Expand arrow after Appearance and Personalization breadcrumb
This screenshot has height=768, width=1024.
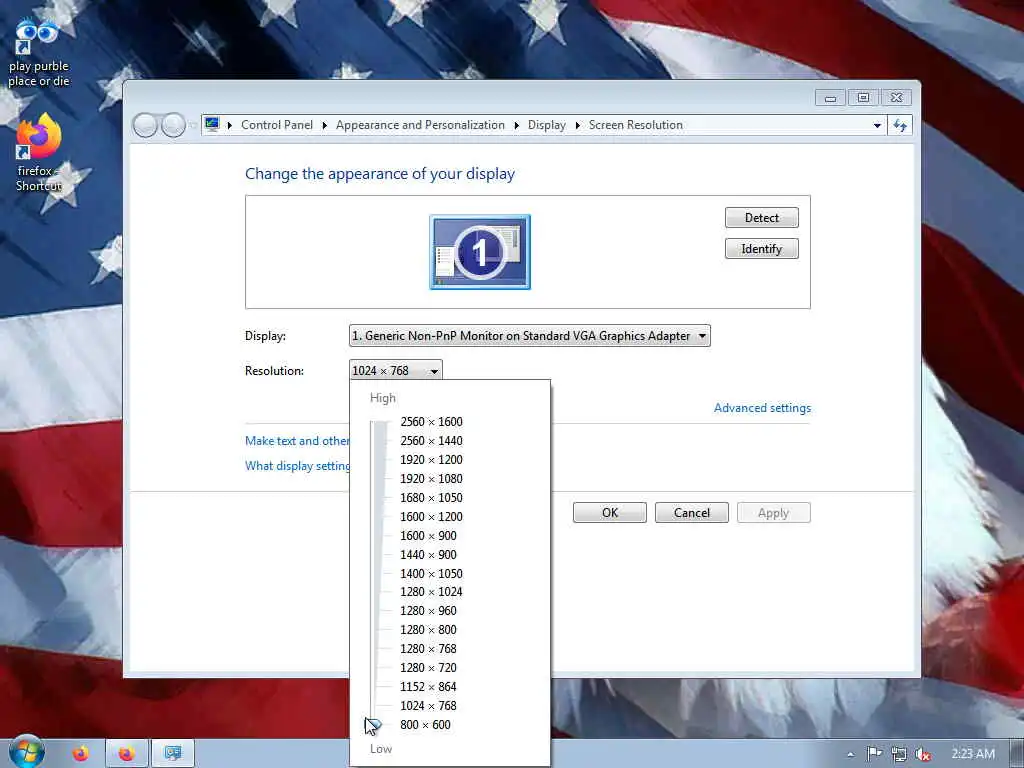point(517,125)
